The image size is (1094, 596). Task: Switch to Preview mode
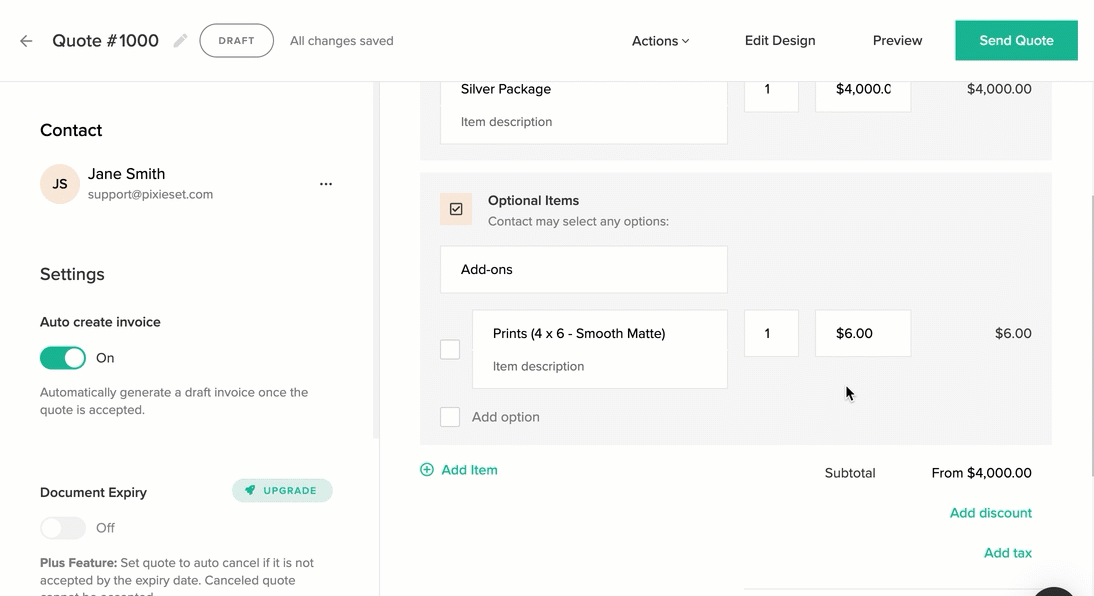(x=896, y=40)
